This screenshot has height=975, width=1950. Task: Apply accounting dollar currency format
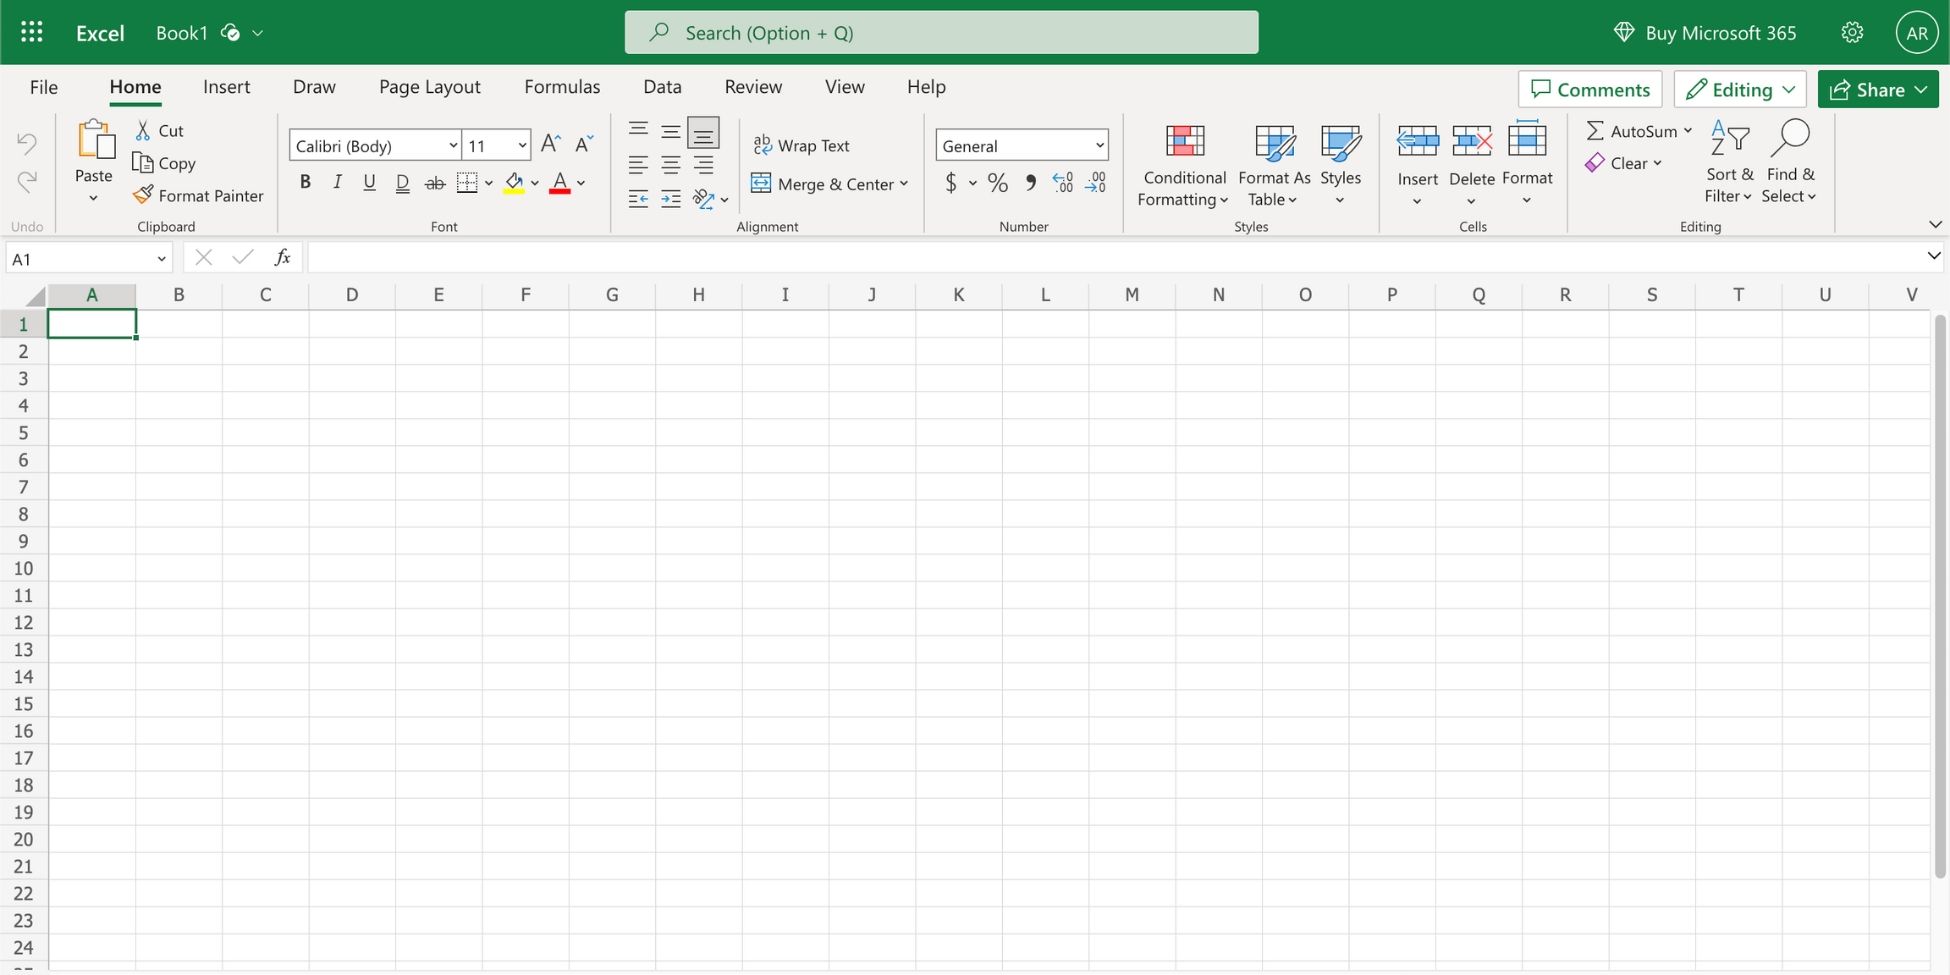coord(951,183)
